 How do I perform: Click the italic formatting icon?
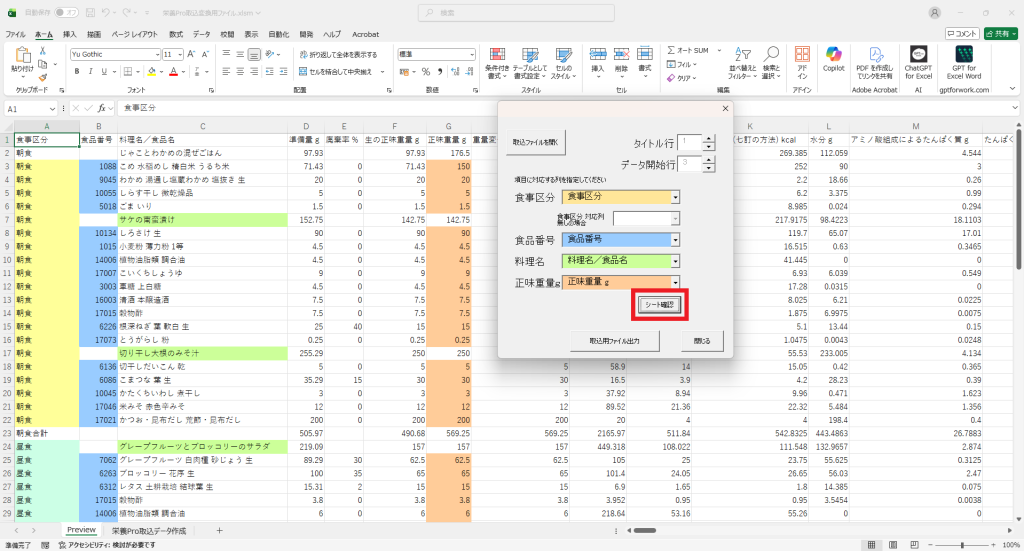(89, 72)
